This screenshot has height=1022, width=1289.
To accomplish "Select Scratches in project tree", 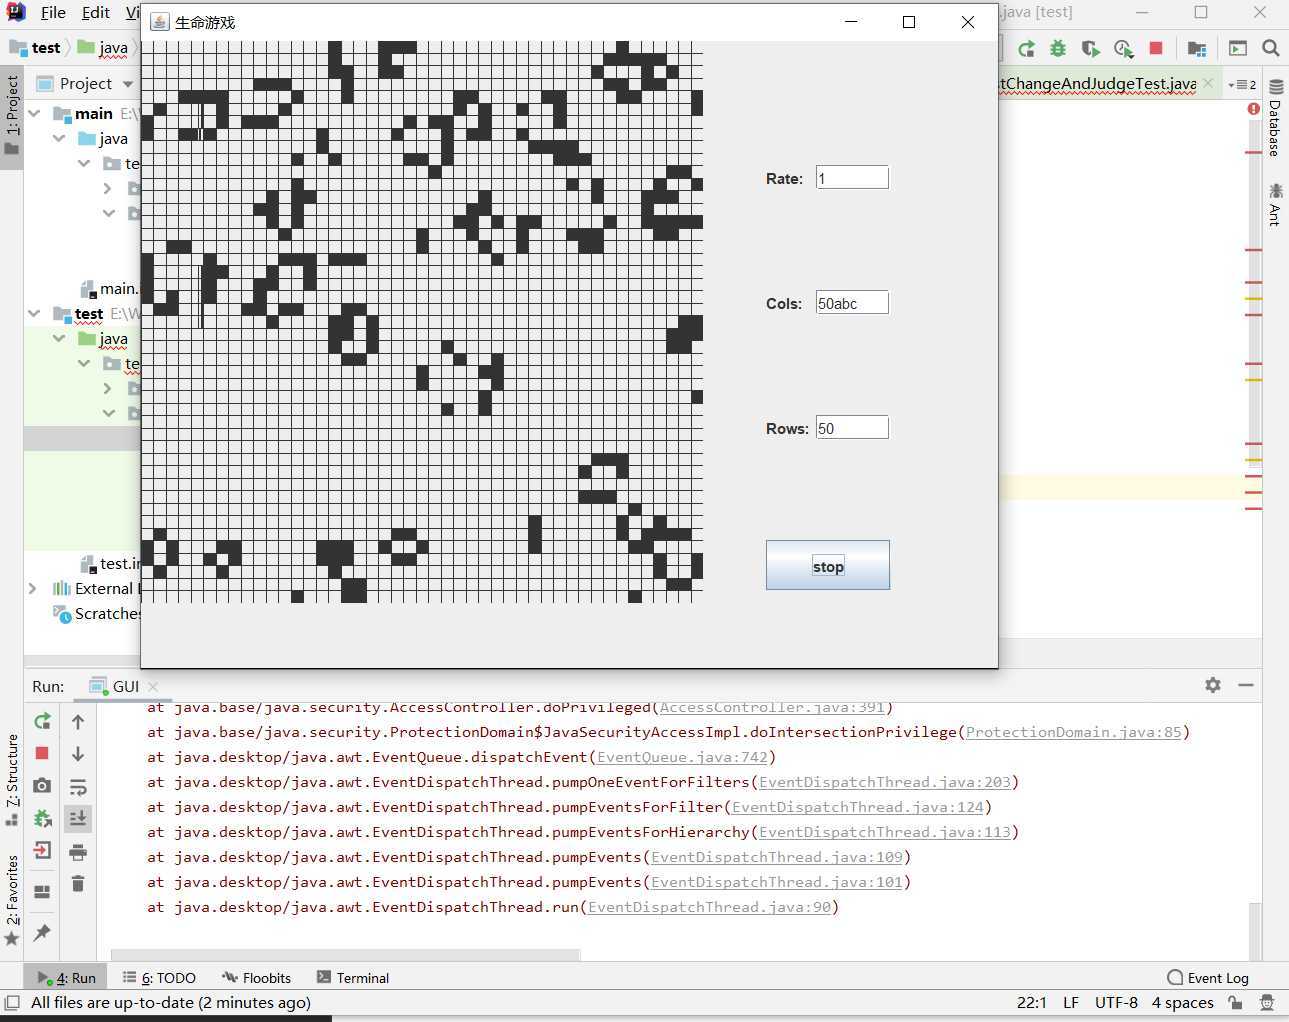I will [96, 613].
